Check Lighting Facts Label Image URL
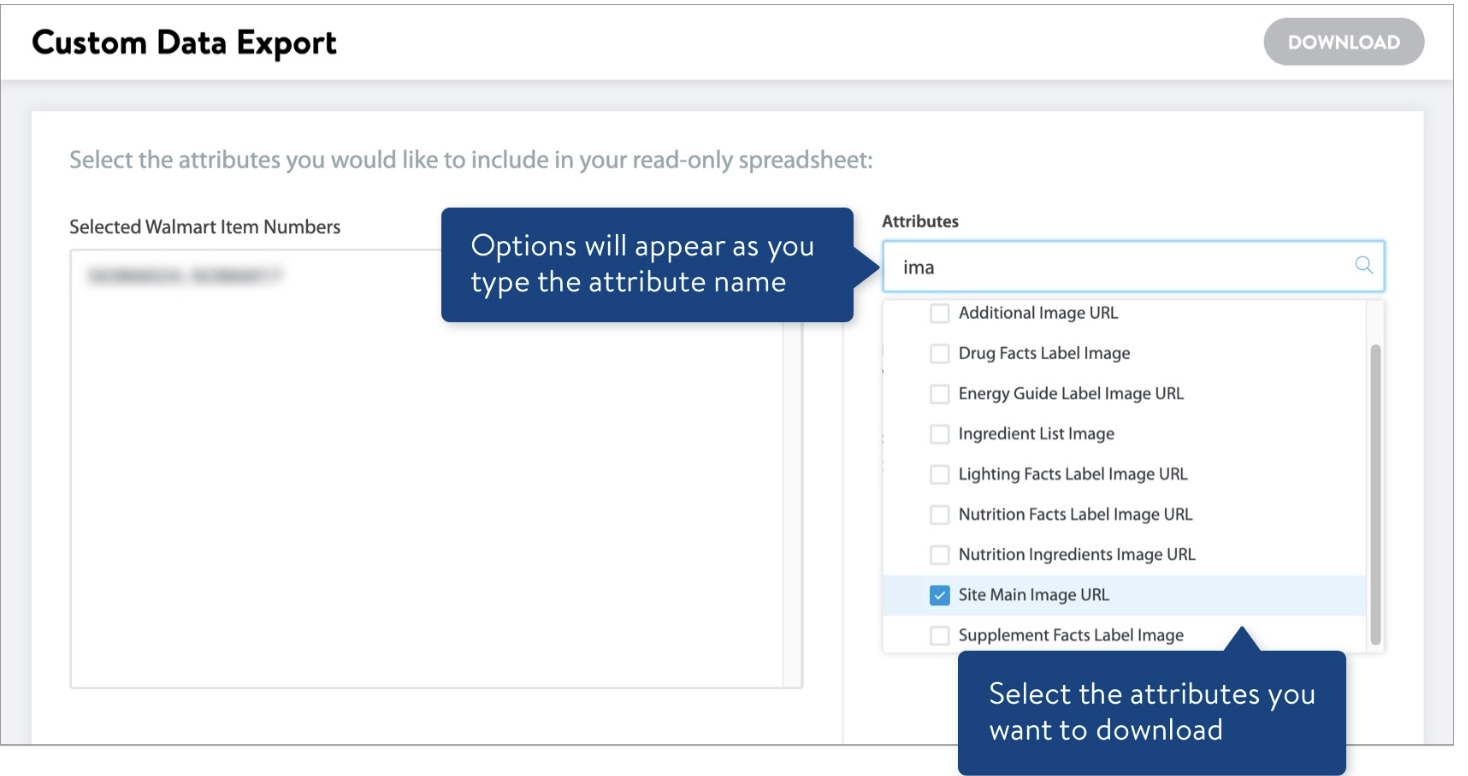 (939, 473)
